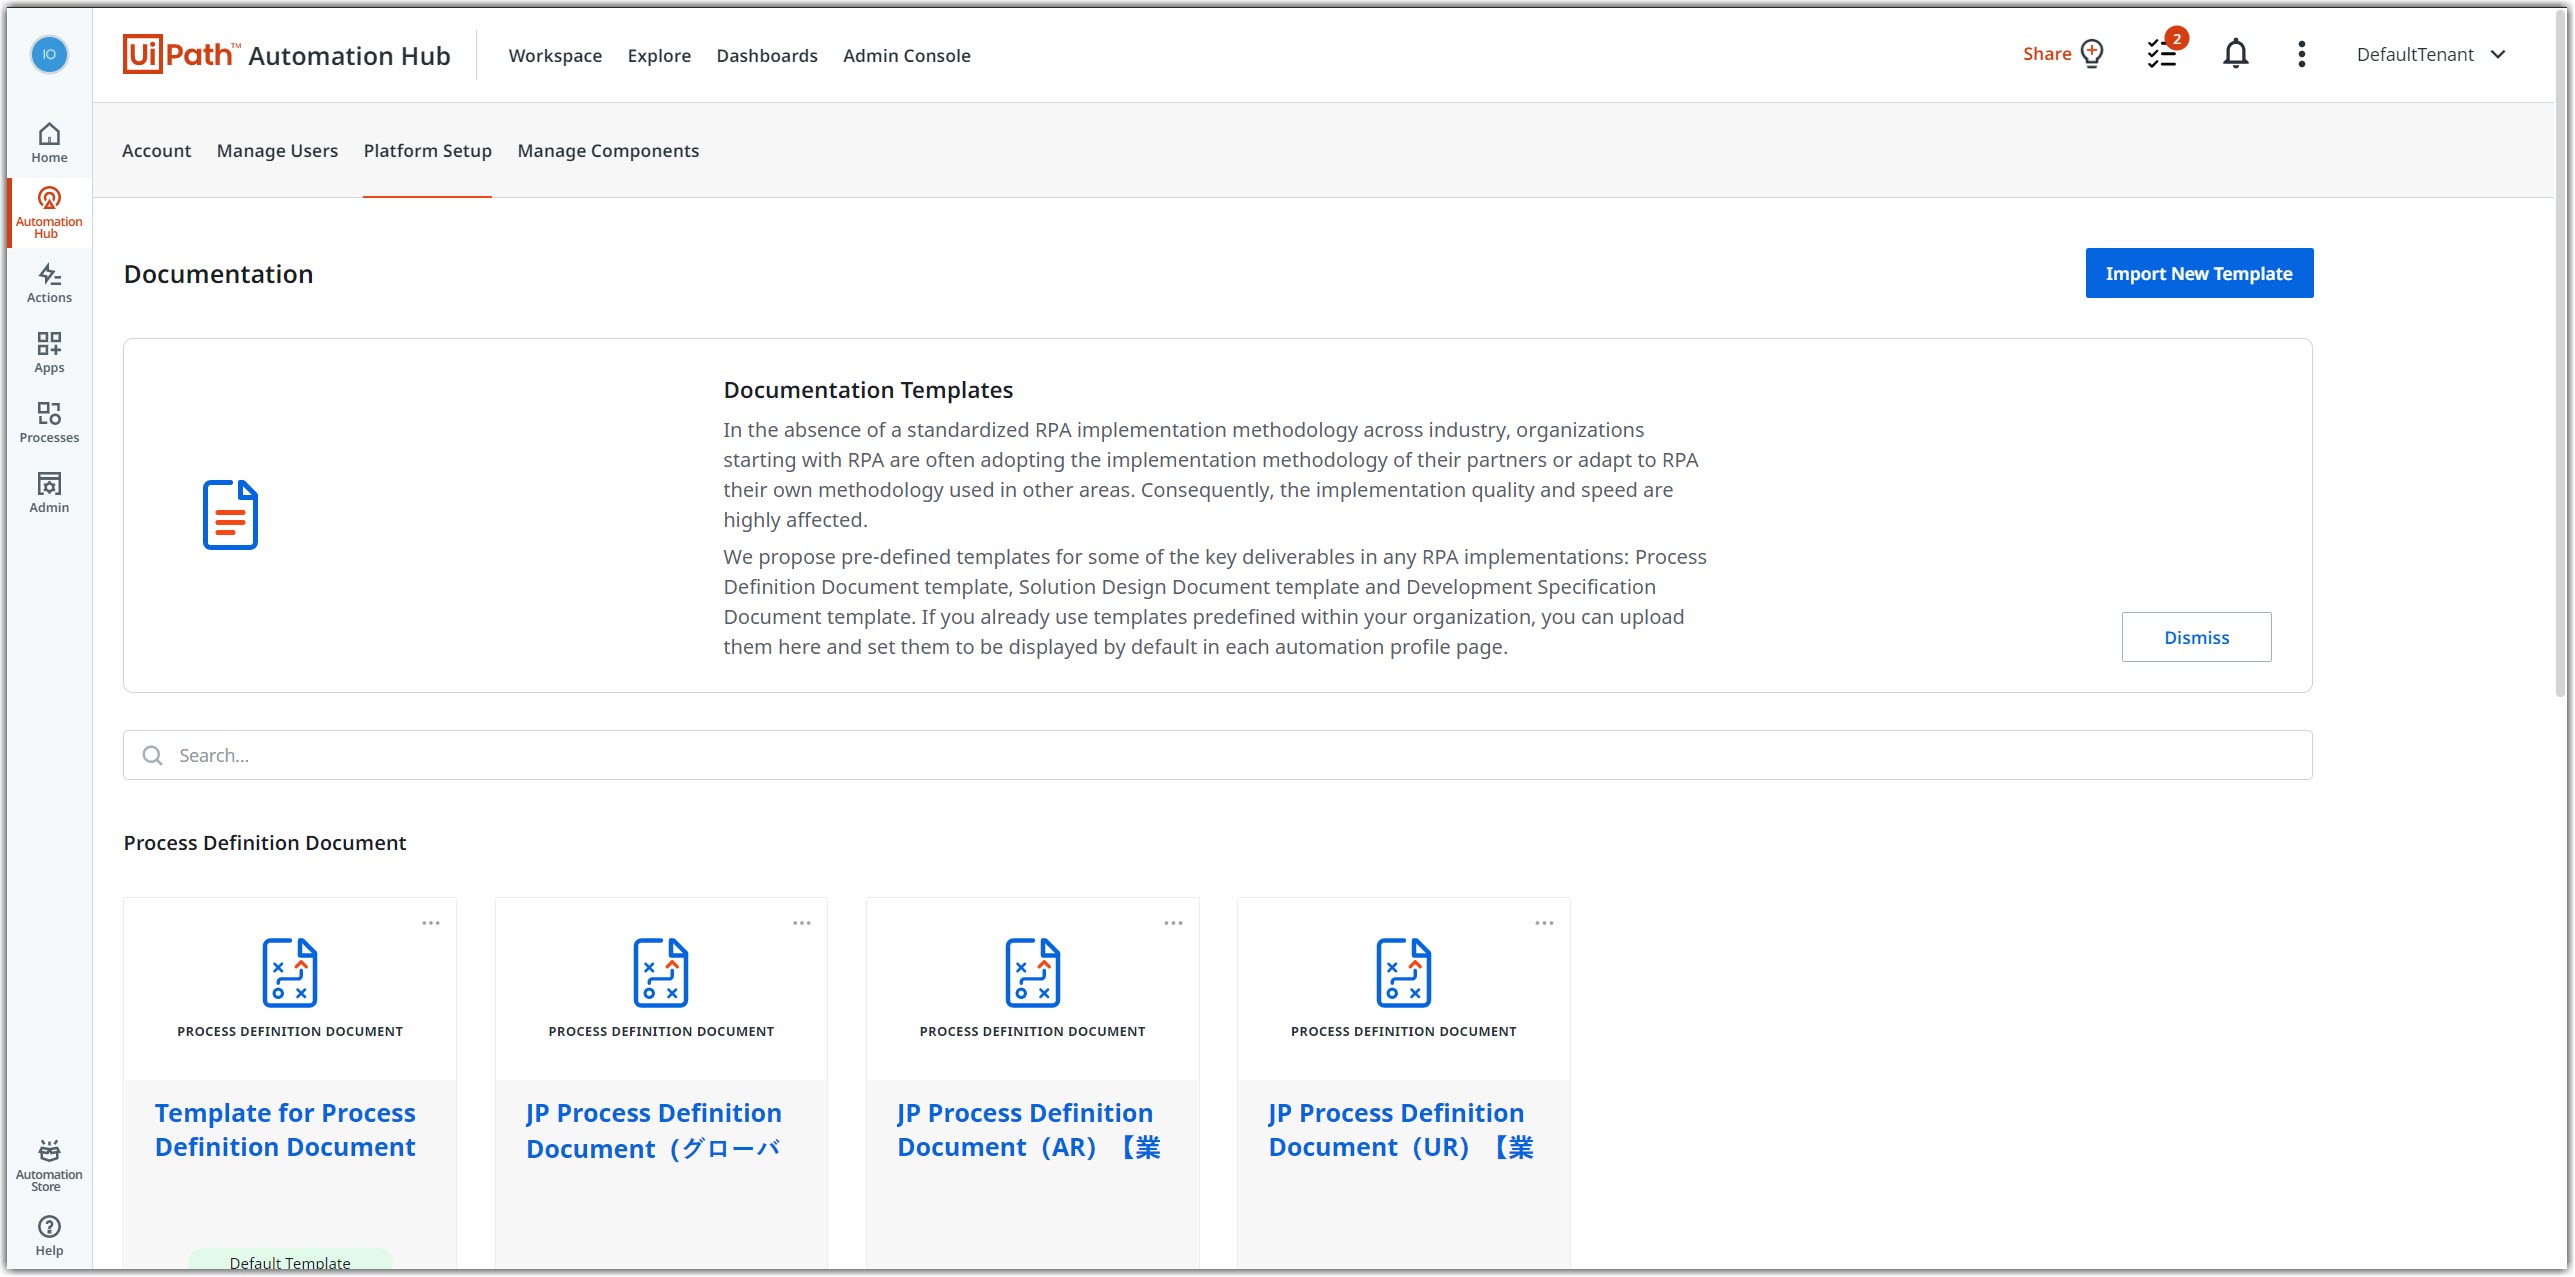
Task: Open options for JP Process Definition (グローバ card
Action: coord(802,923)
